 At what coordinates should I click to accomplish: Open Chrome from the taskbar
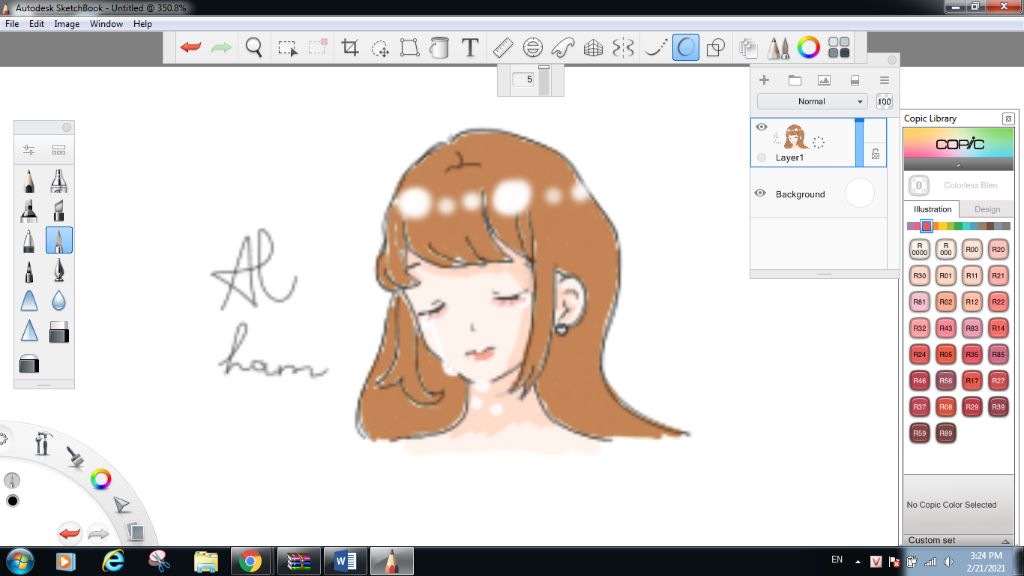250,561
